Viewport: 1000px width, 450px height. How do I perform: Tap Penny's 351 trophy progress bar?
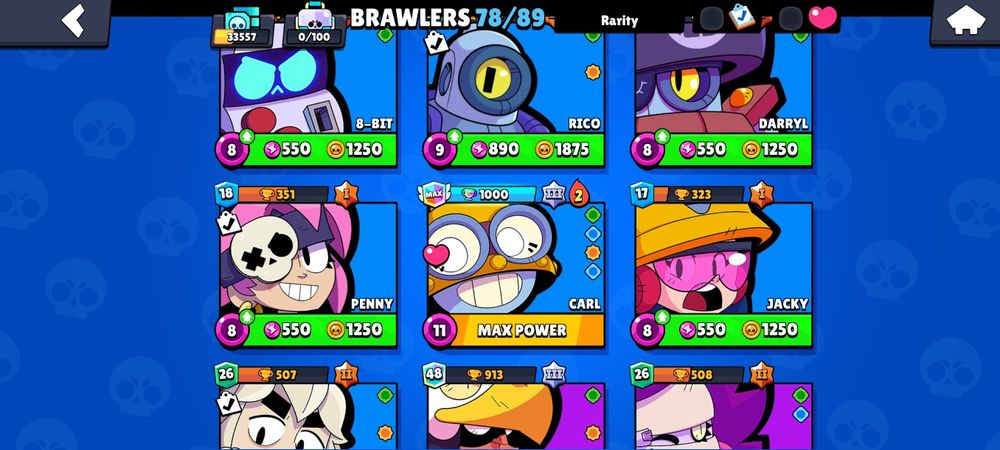click(284, 194)
